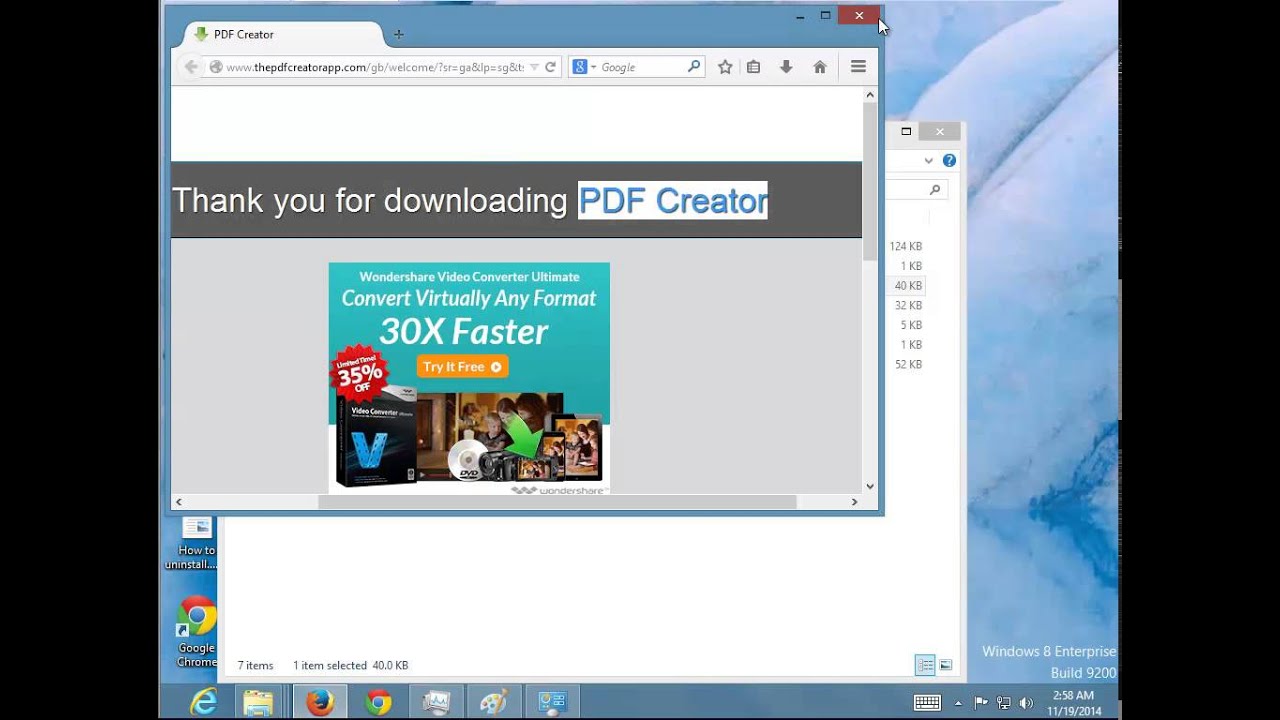Click the volume speaker icon in tray

click(1026, 703)
